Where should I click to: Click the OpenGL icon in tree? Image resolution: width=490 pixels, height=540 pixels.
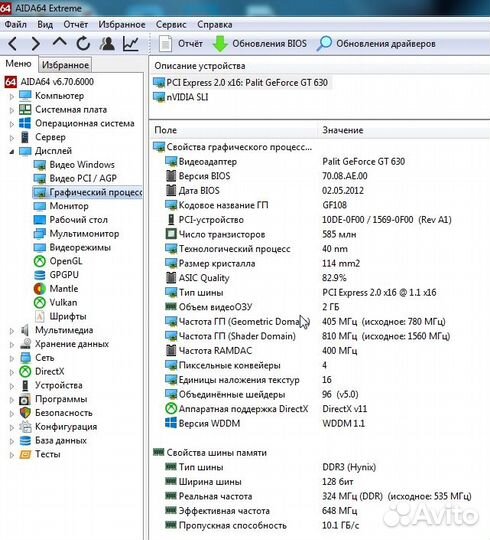coord(40,261)
